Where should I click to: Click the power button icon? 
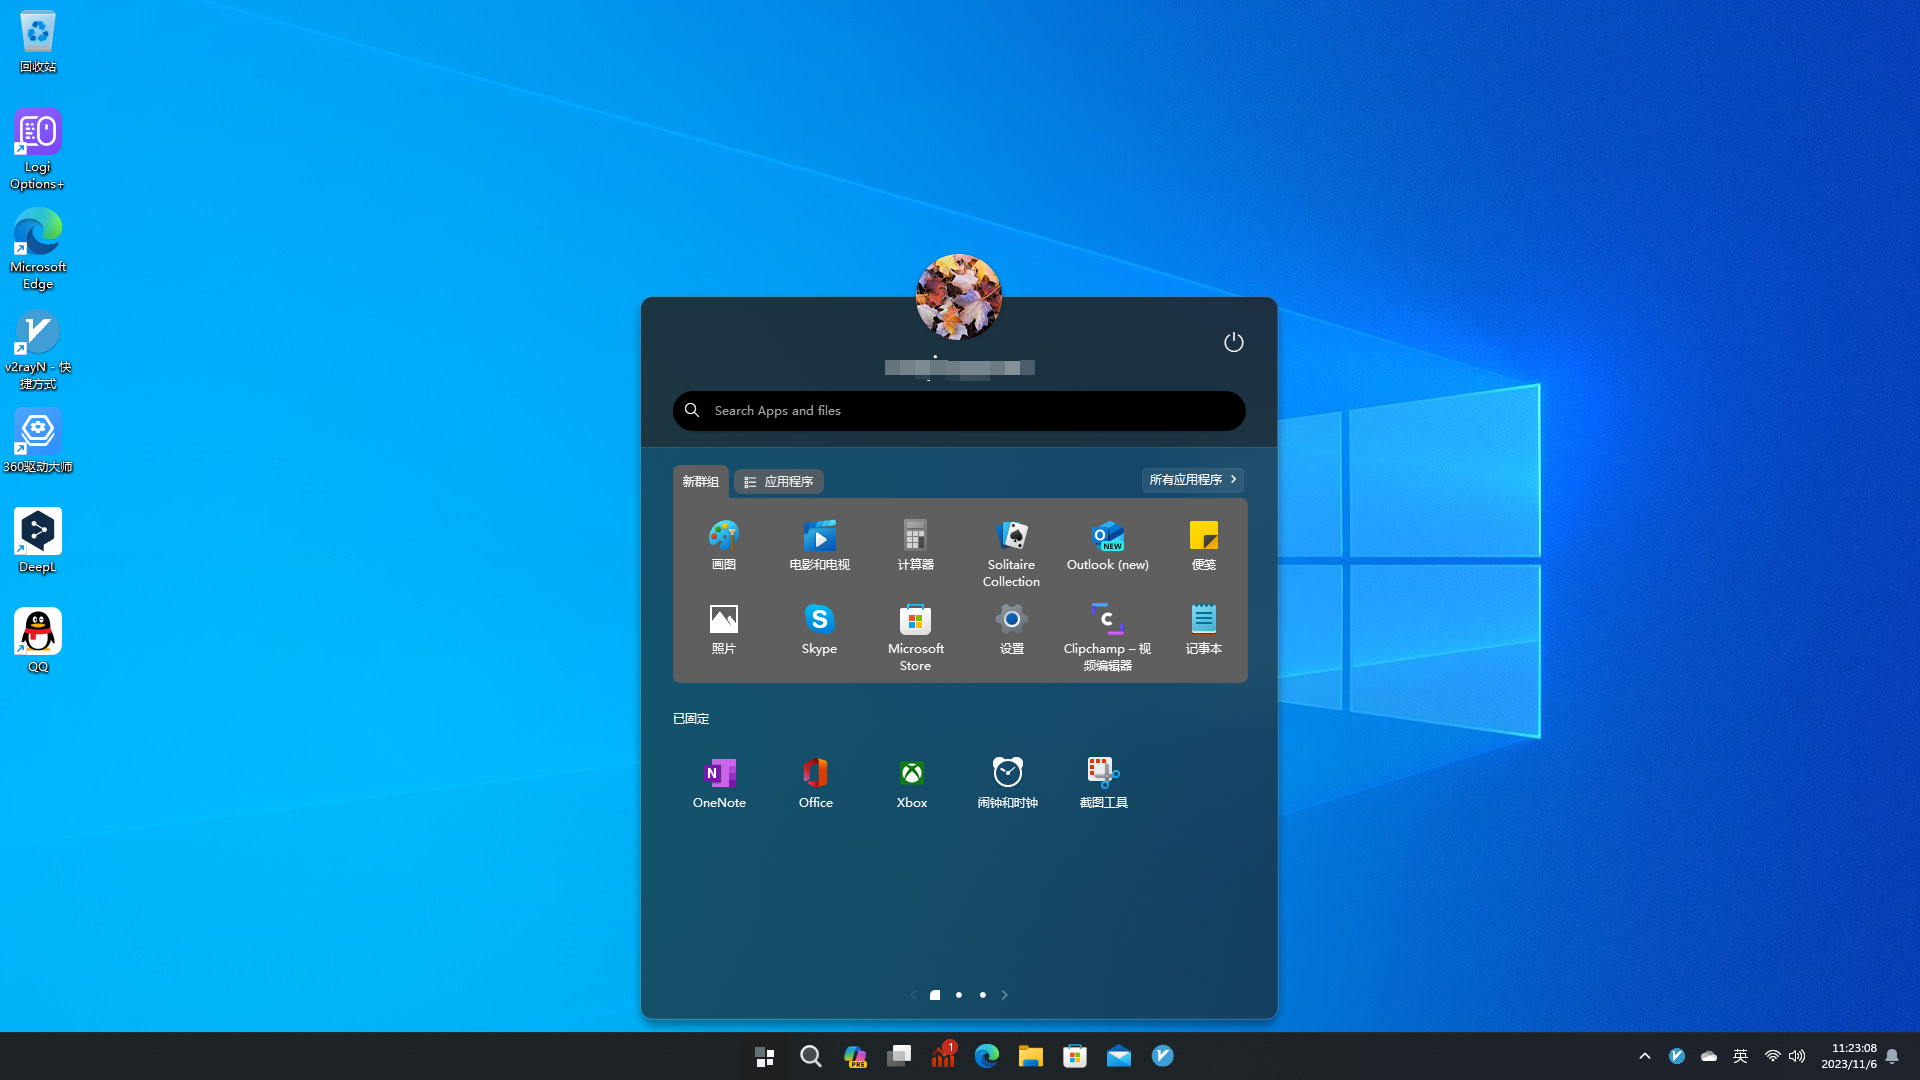pos(1233,342)
